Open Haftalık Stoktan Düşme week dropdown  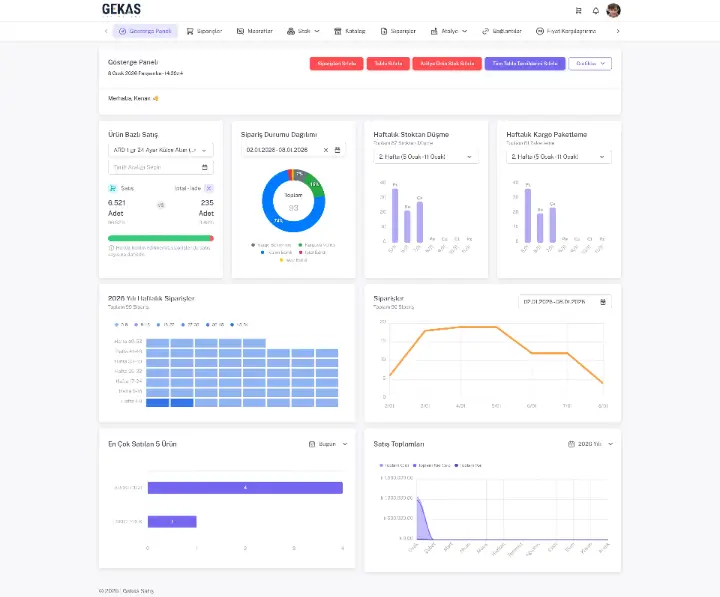425,157
